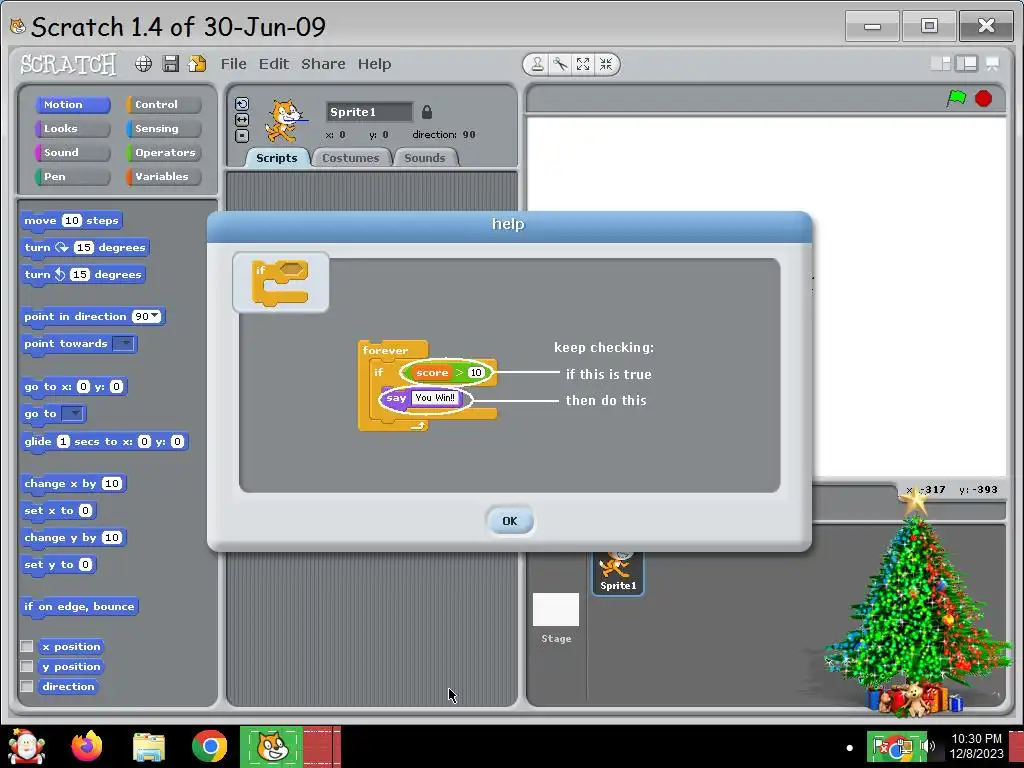Open the Edit menu
Viewport: 1024px width, 768px height.
click(x=274, y=63)
